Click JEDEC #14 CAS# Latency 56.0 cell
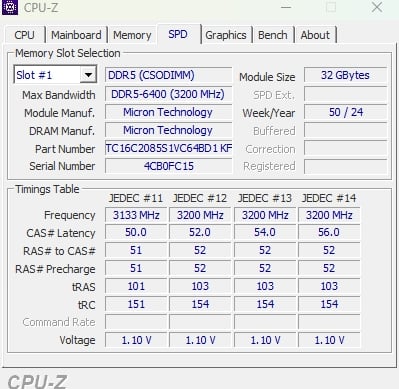The image size is (399, 389). (329, 232)
